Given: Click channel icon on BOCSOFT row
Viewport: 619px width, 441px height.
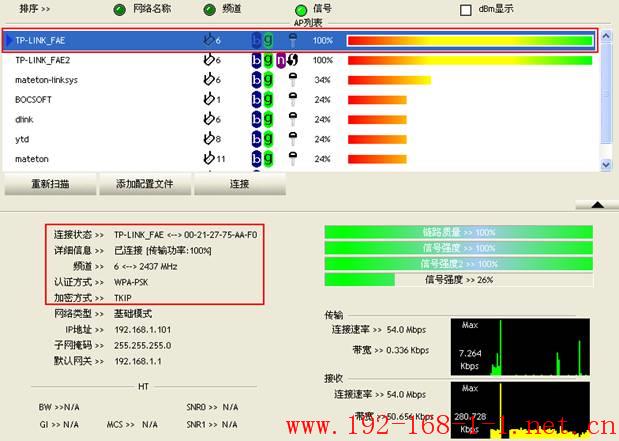Looking at the screenshot, I should click(209, 99).
